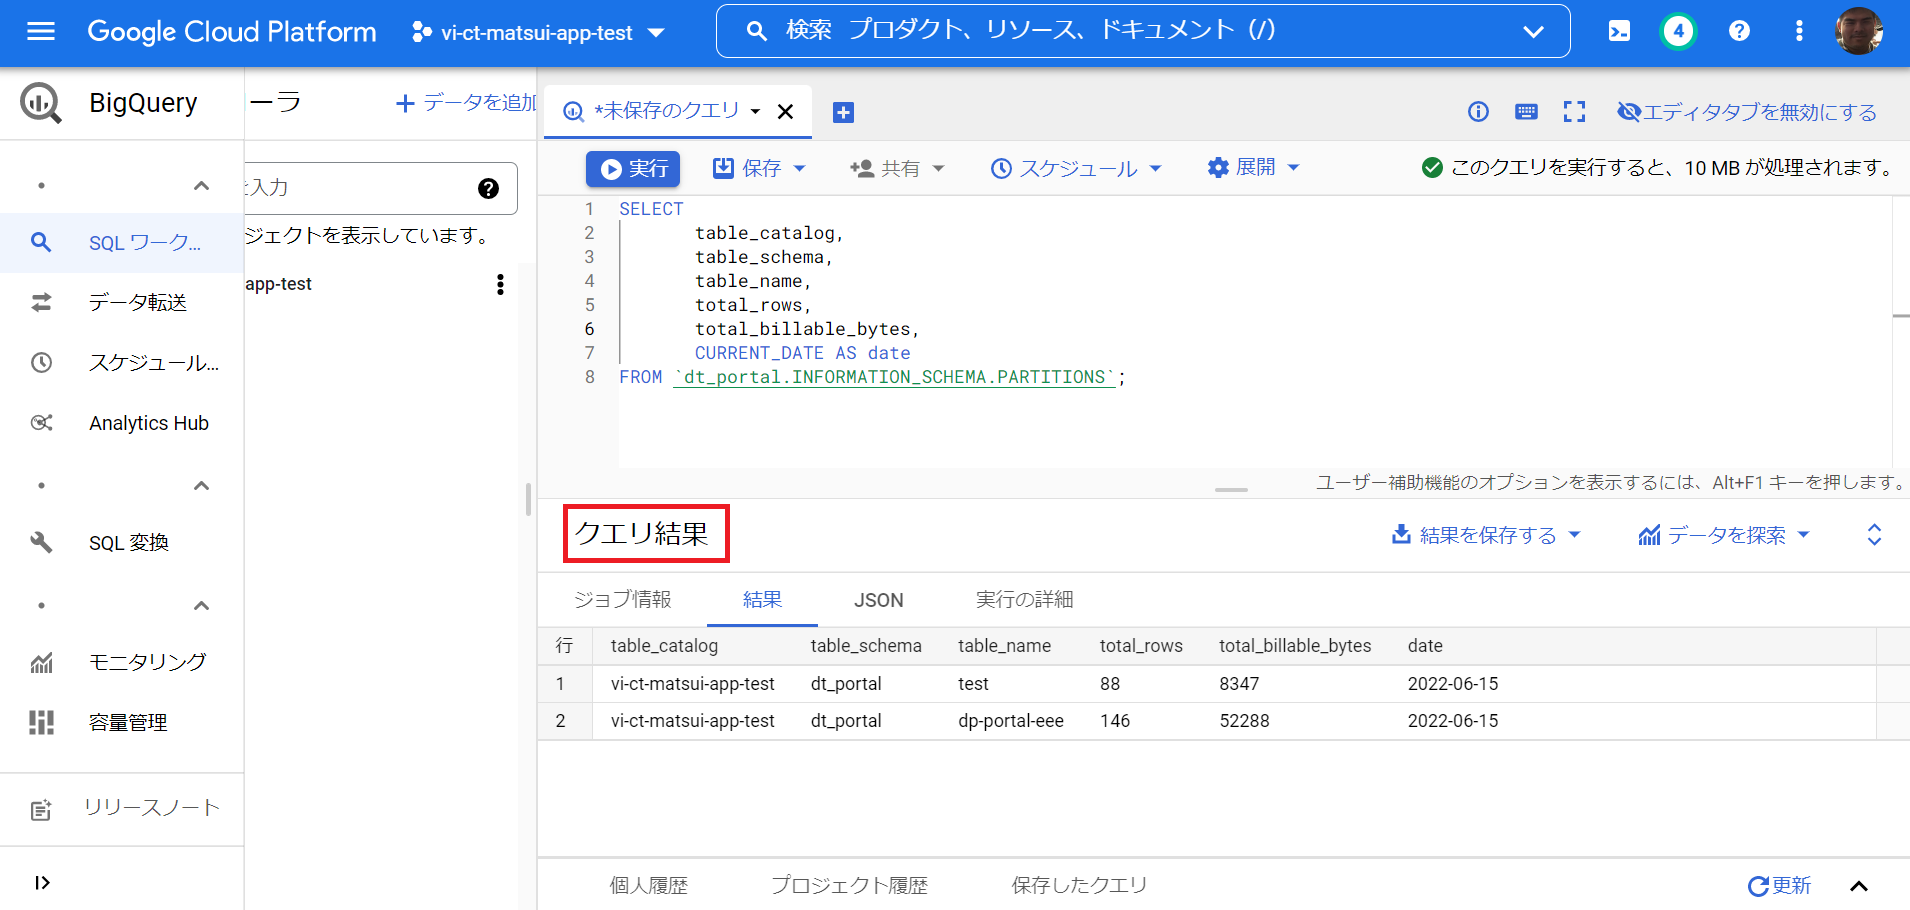Click エディタタブを無効にする button
1910x910 pixels.
tap(1747, 112)
